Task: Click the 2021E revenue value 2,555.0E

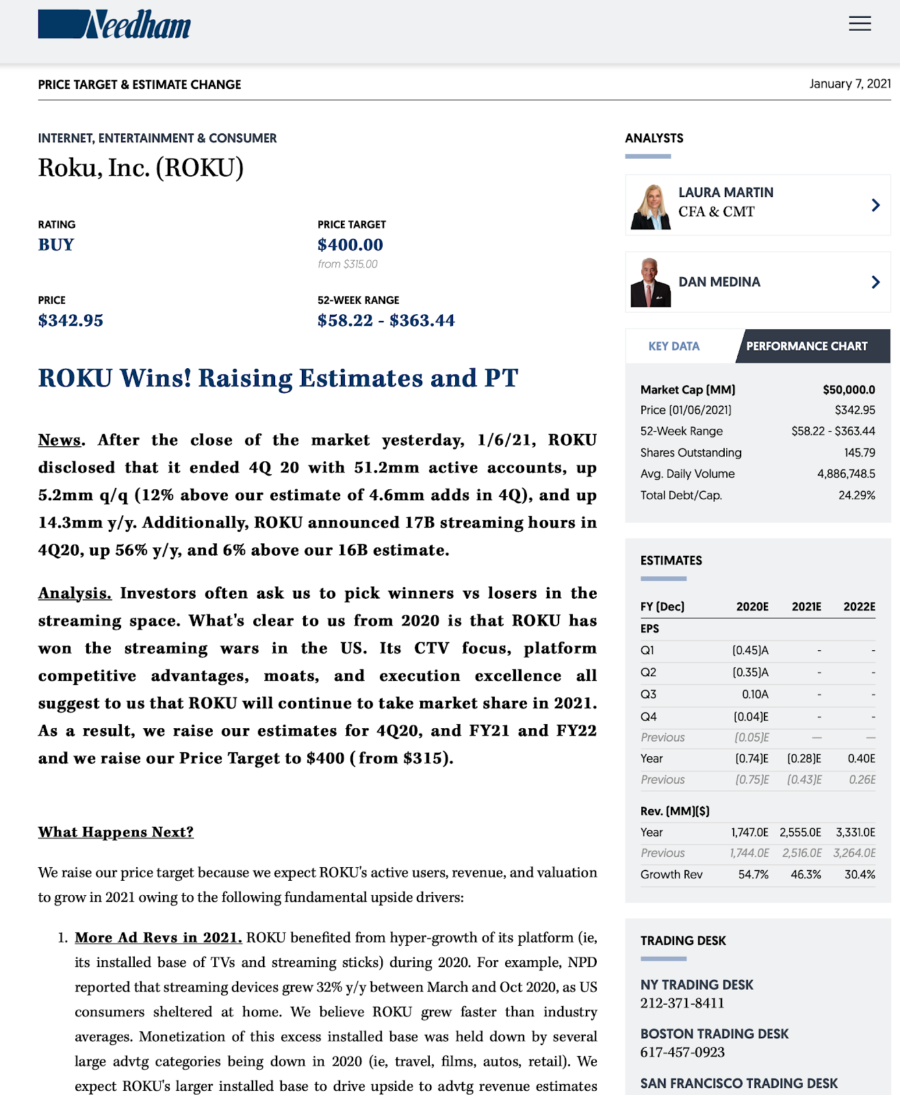Action: [x=800, y=832]
